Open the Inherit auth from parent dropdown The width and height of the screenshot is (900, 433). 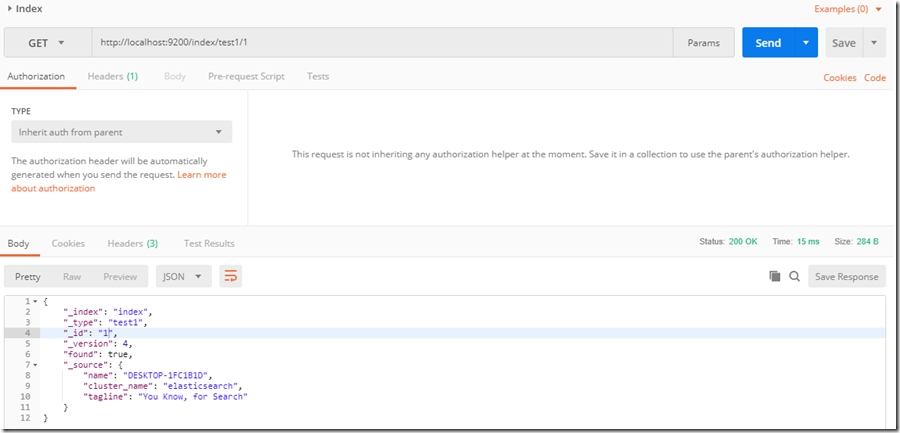click(122, 132)
